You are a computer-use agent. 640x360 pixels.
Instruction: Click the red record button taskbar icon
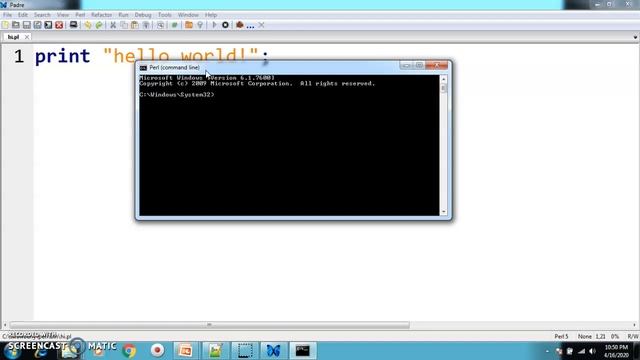click(158, 350)
